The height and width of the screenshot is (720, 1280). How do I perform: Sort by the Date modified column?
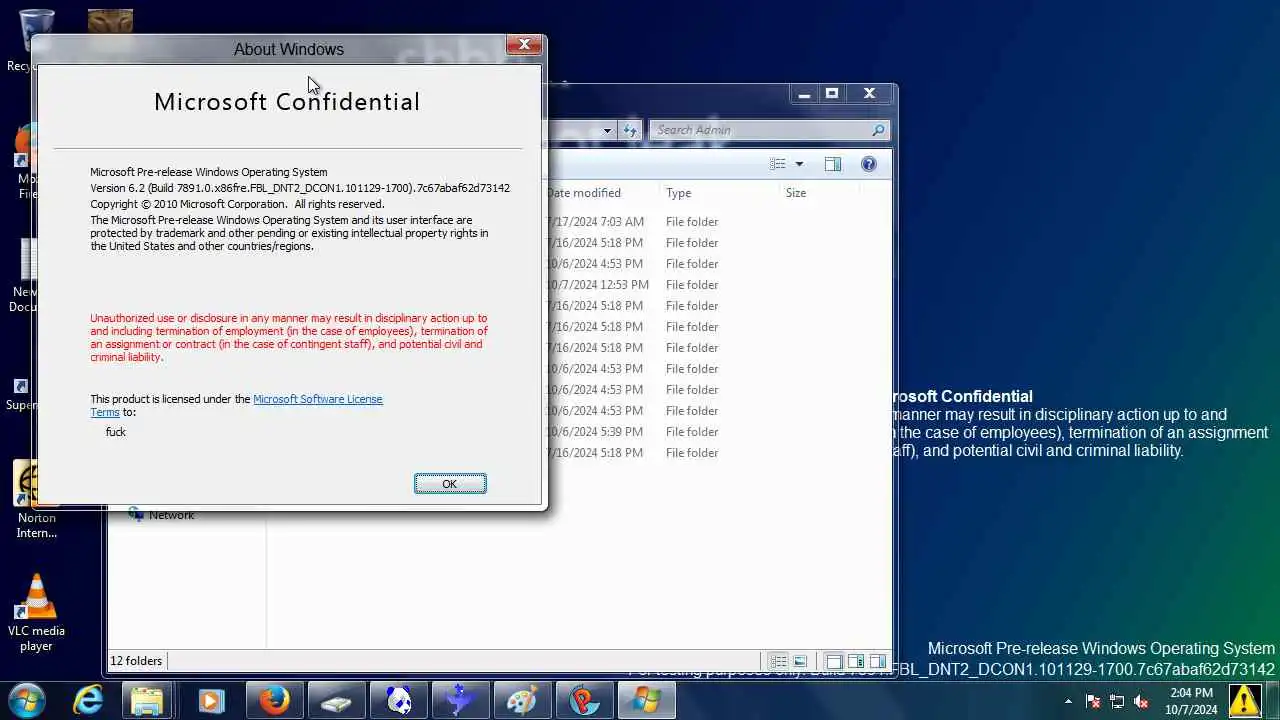coord(601,193)
